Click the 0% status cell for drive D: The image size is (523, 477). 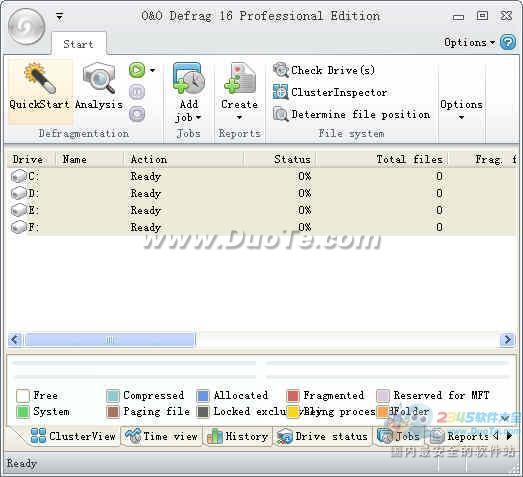pyautogui.click(x=305, y=193)
